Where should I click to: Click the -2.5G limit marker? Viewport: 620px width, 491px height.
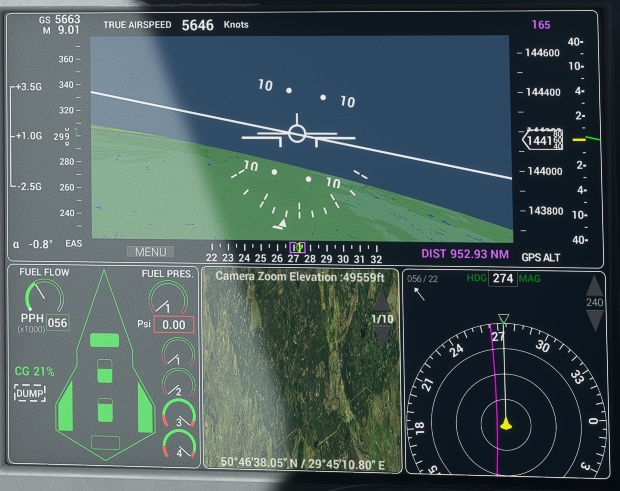click(x=28, y=187)
